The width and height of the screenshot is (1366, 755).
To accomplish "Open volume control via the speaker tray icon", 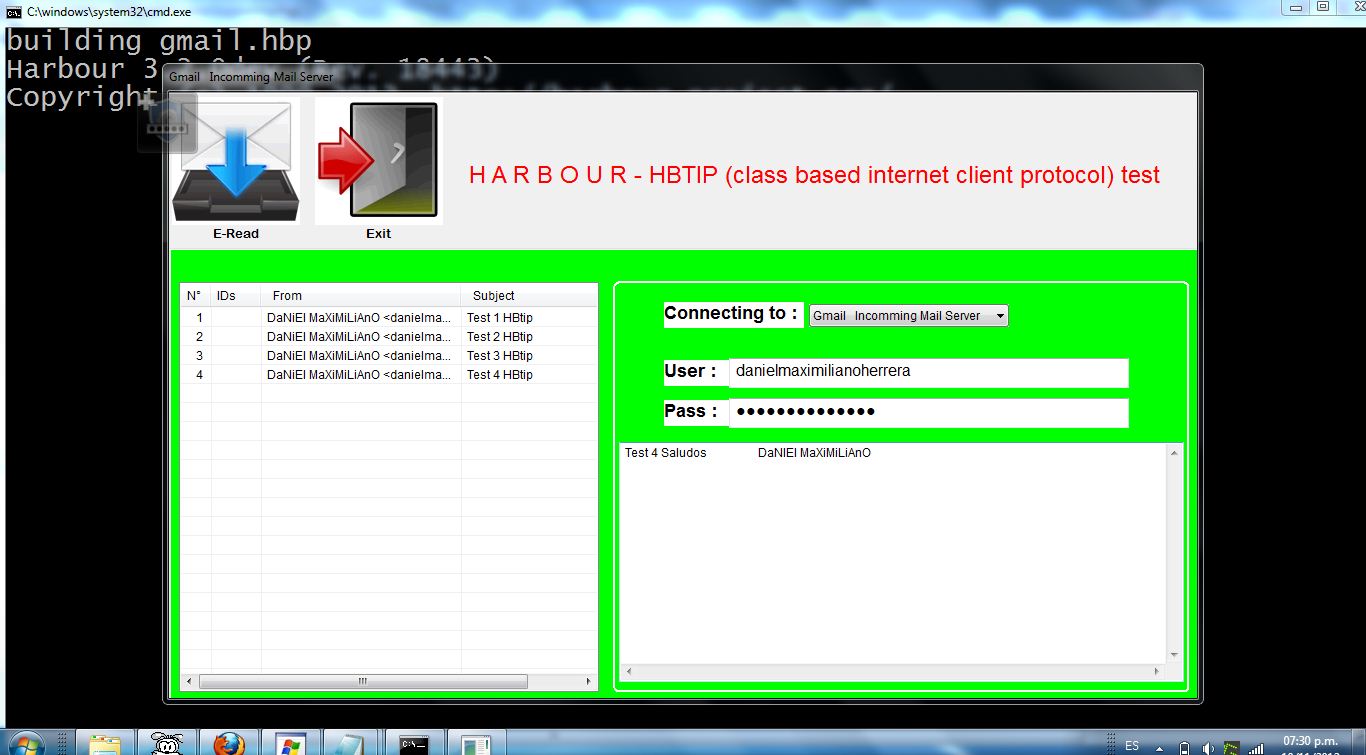I will click(1207, 745).
